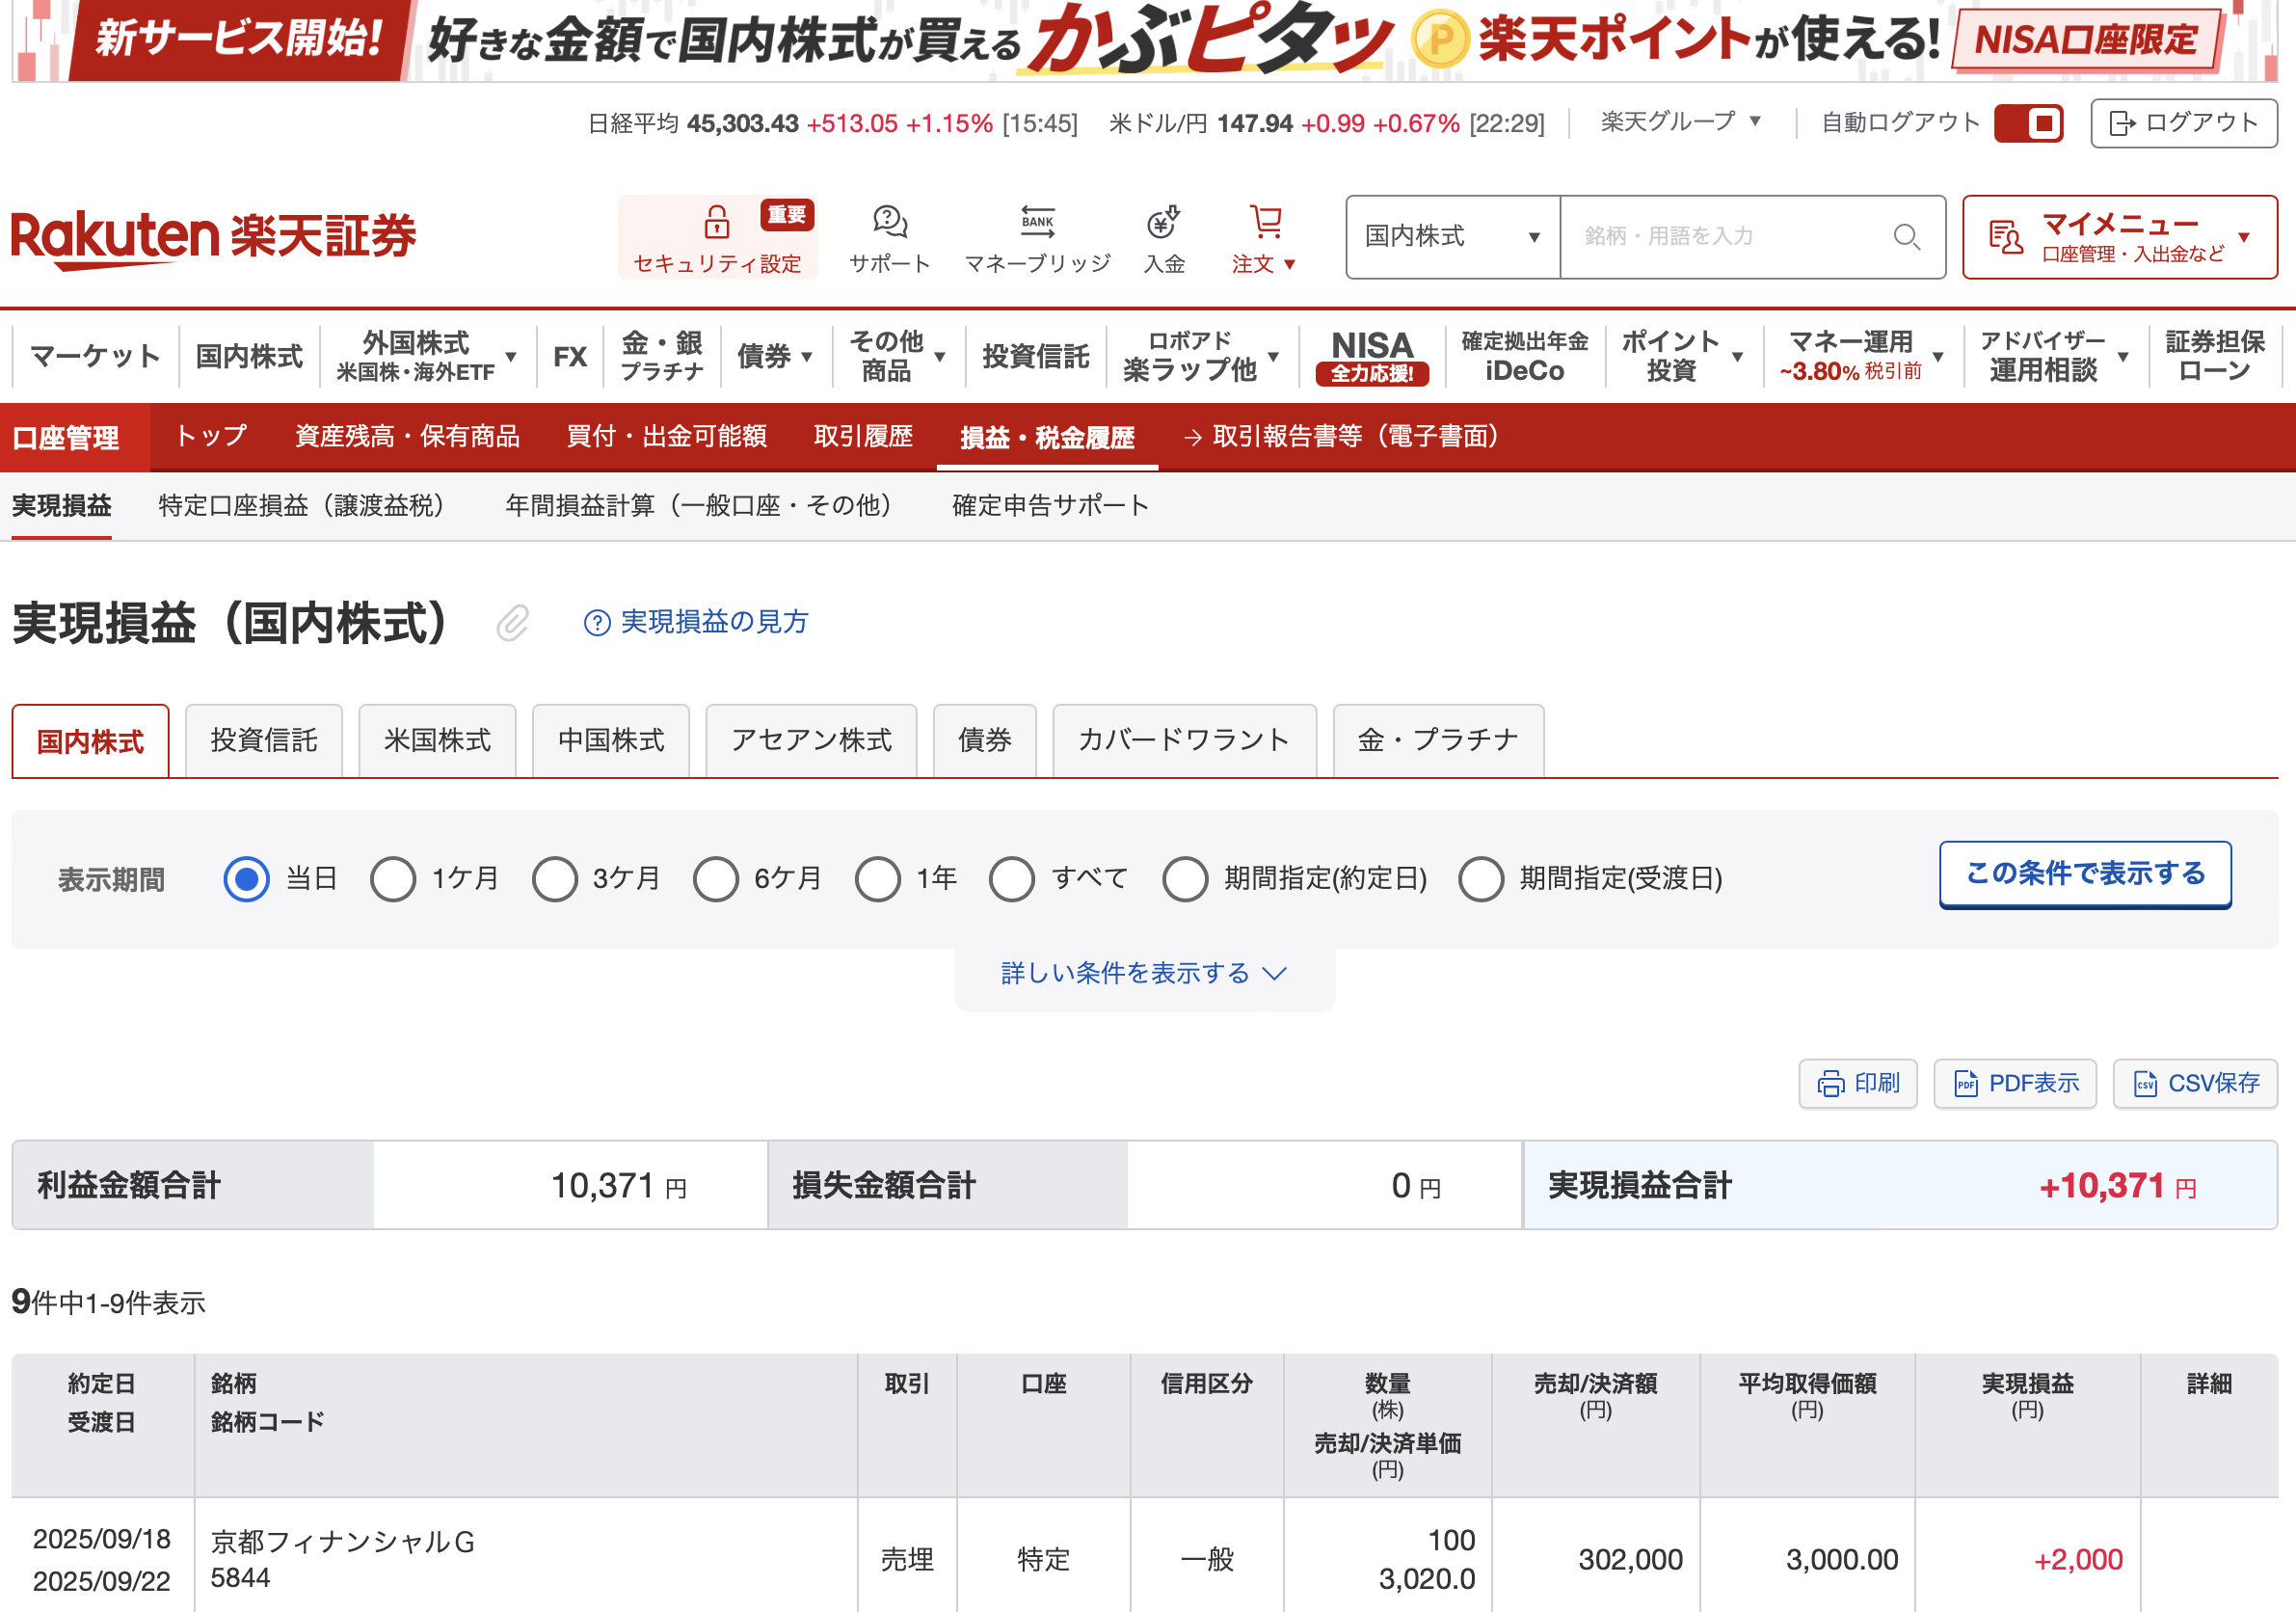Open the order (注文) cart icon
Screen dimensions: 2296x1612
1265,221
